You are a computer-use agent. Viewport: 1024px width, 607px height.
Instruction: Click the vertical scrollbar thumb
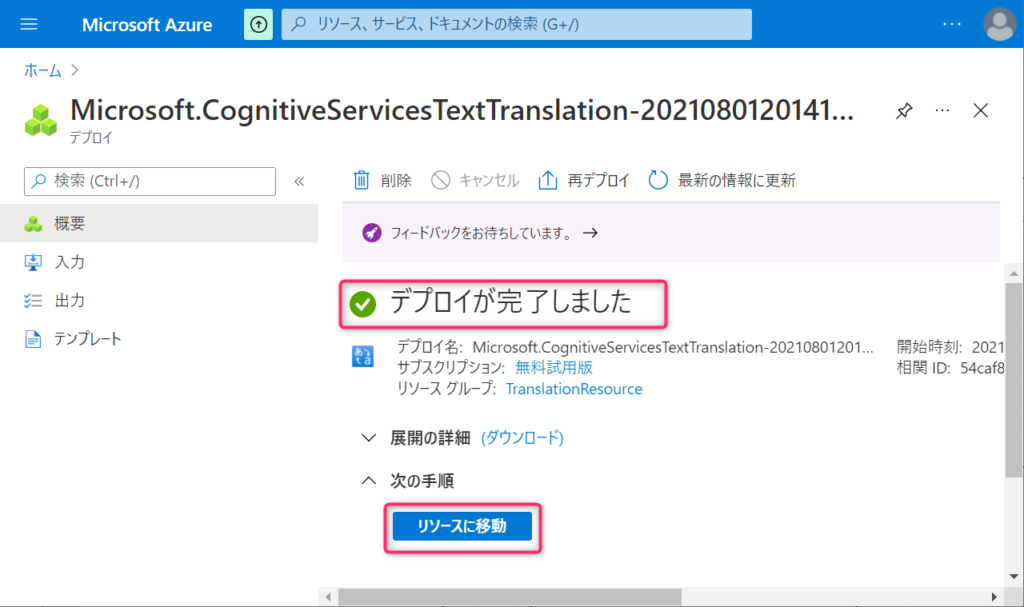tap(1014, 380)
